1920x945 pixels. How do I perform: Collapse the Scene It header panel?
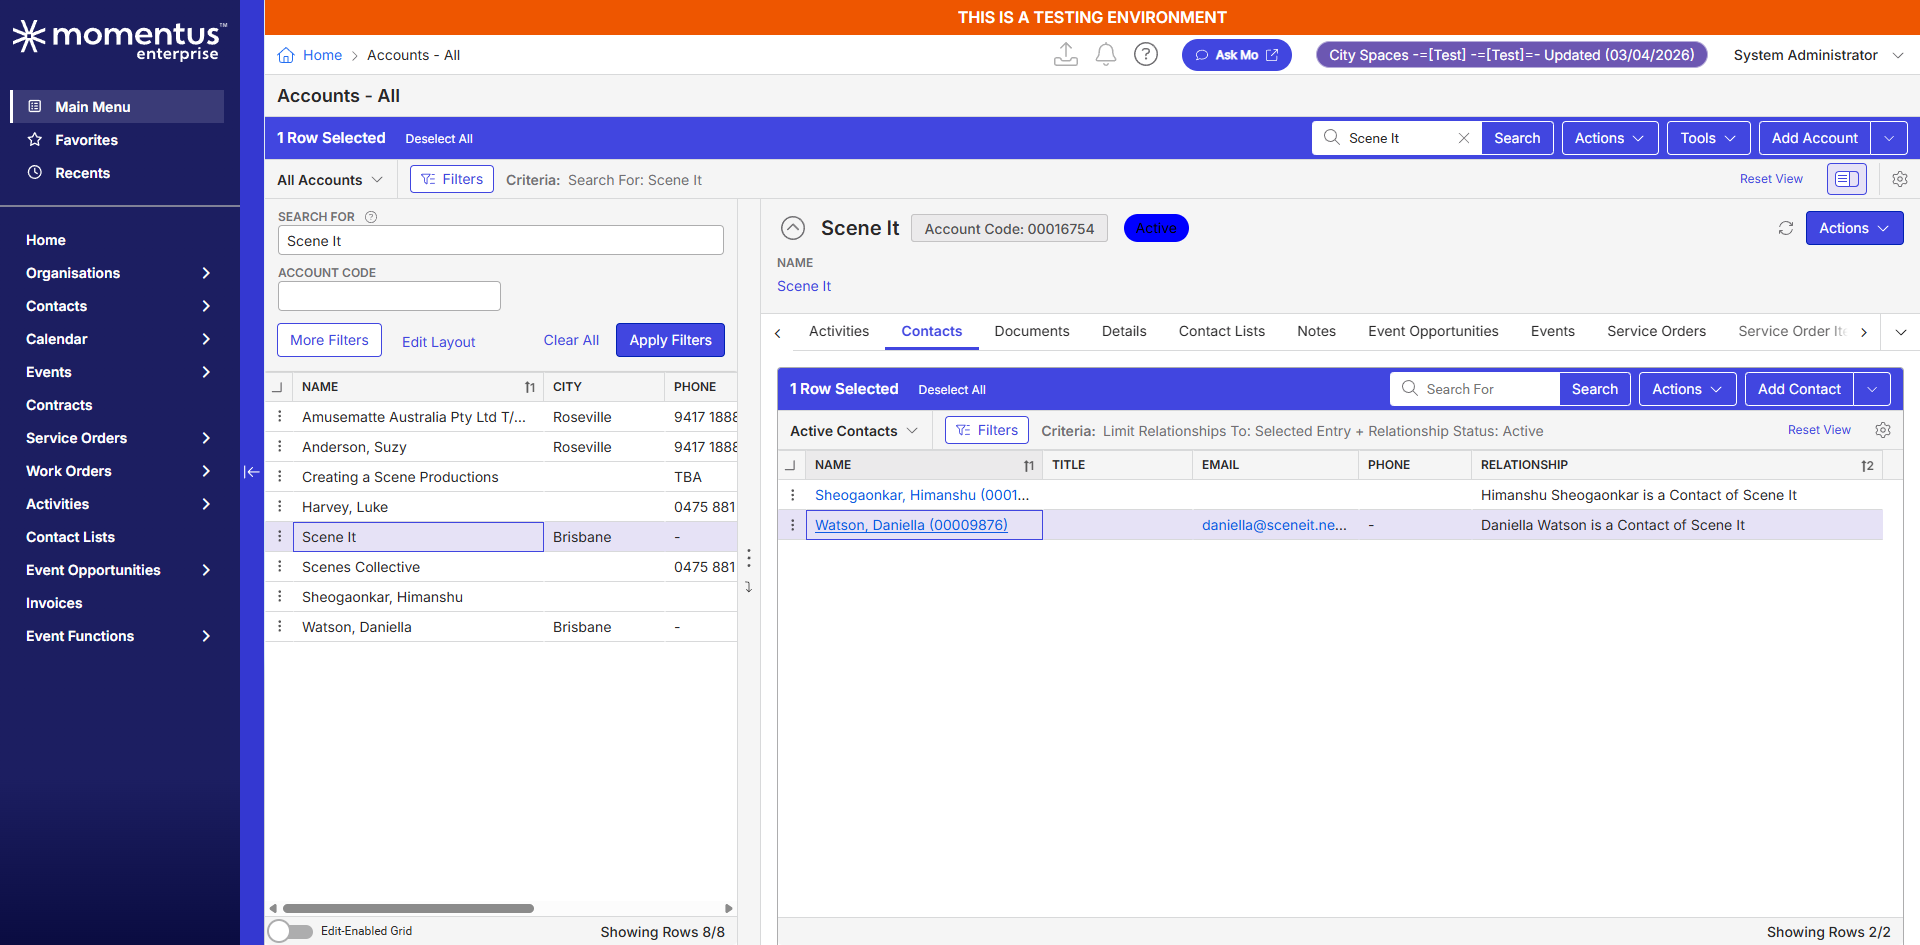pyautogui.click(x=793, y=228)
